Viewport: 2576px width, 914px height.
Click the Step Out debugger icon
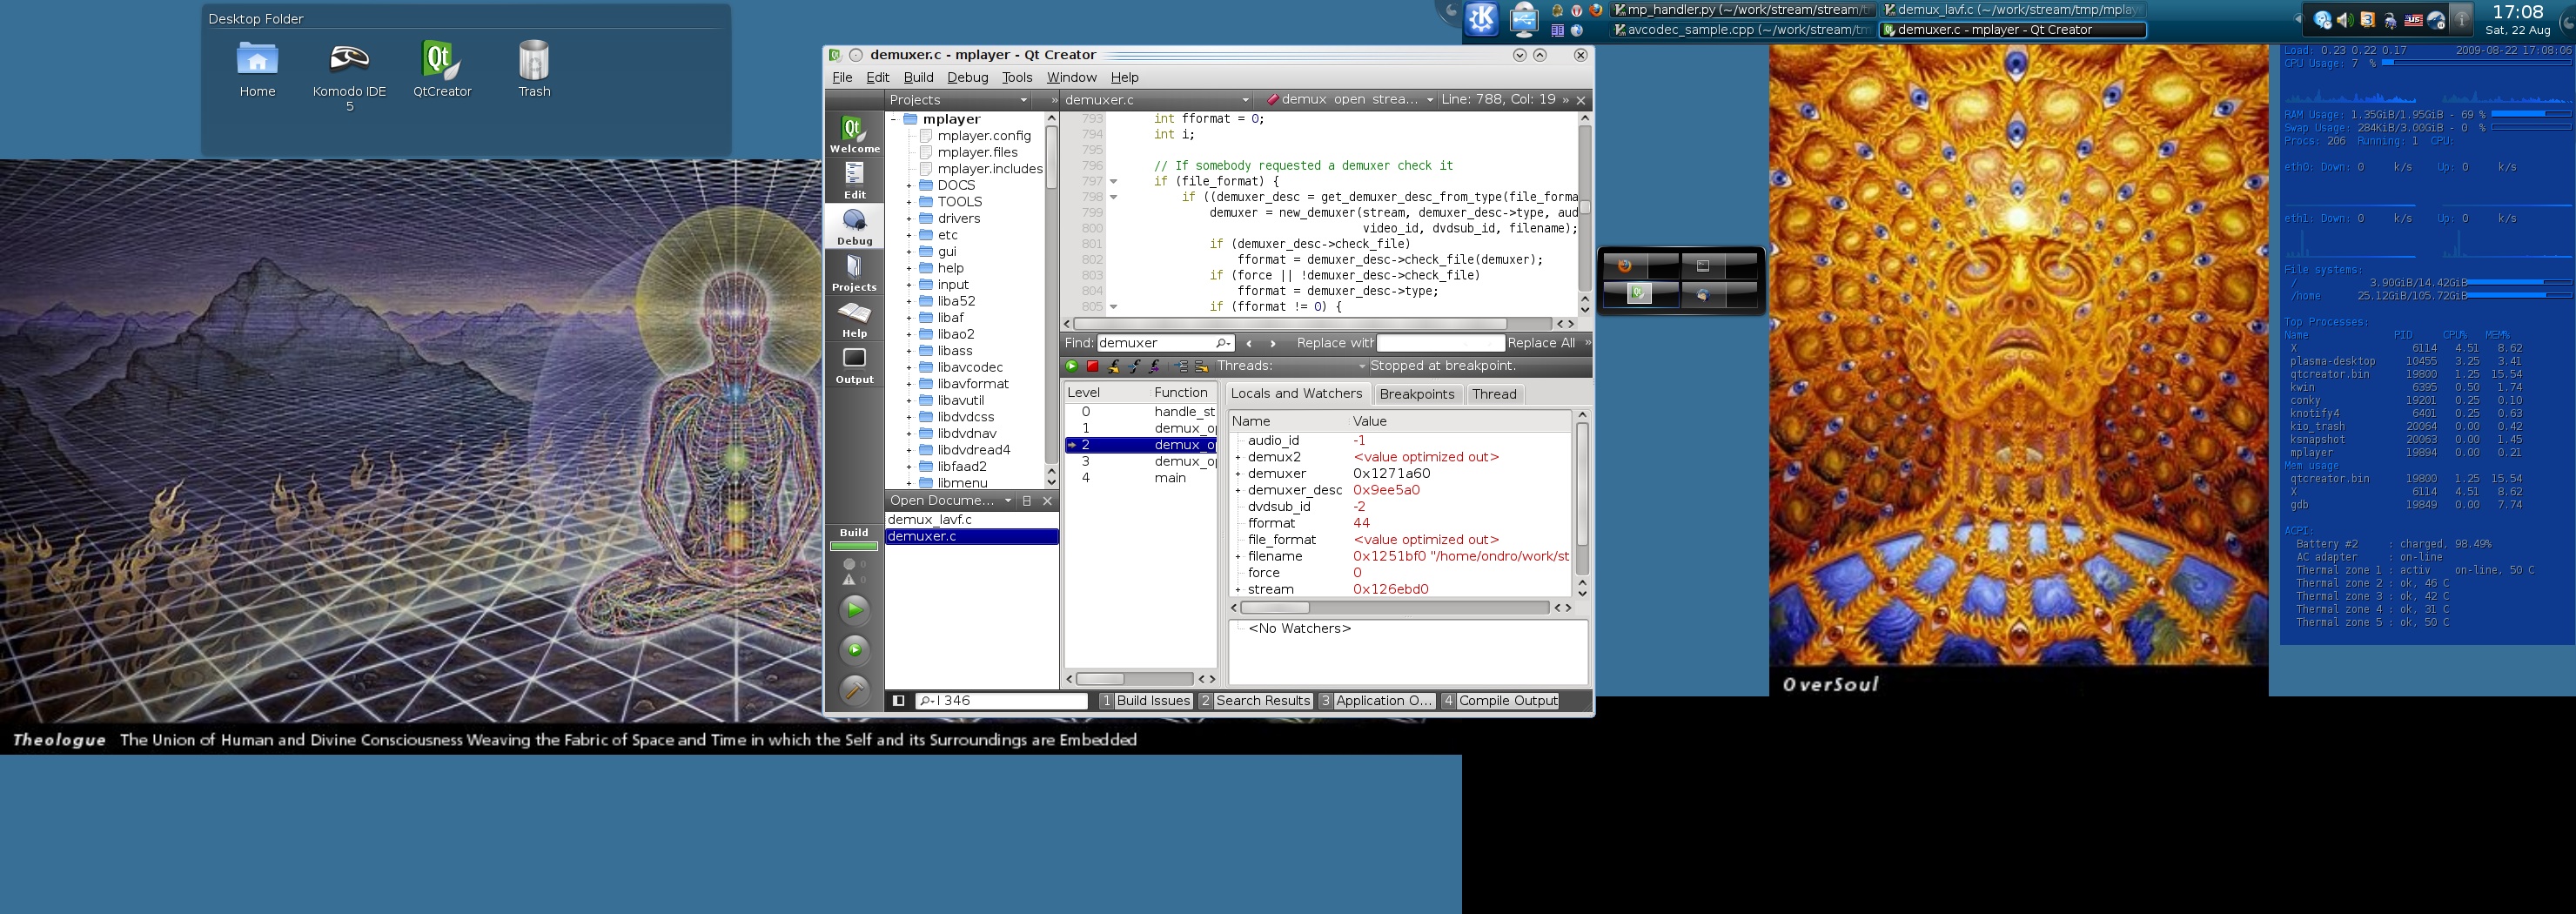point(1155,366)
